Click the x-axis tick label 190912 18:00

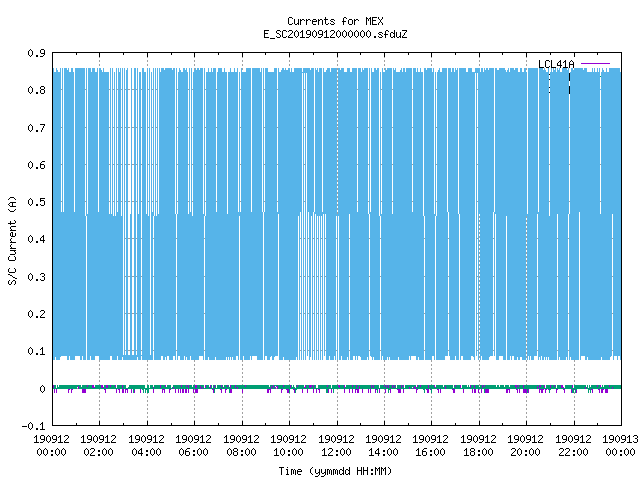(478, 445)
